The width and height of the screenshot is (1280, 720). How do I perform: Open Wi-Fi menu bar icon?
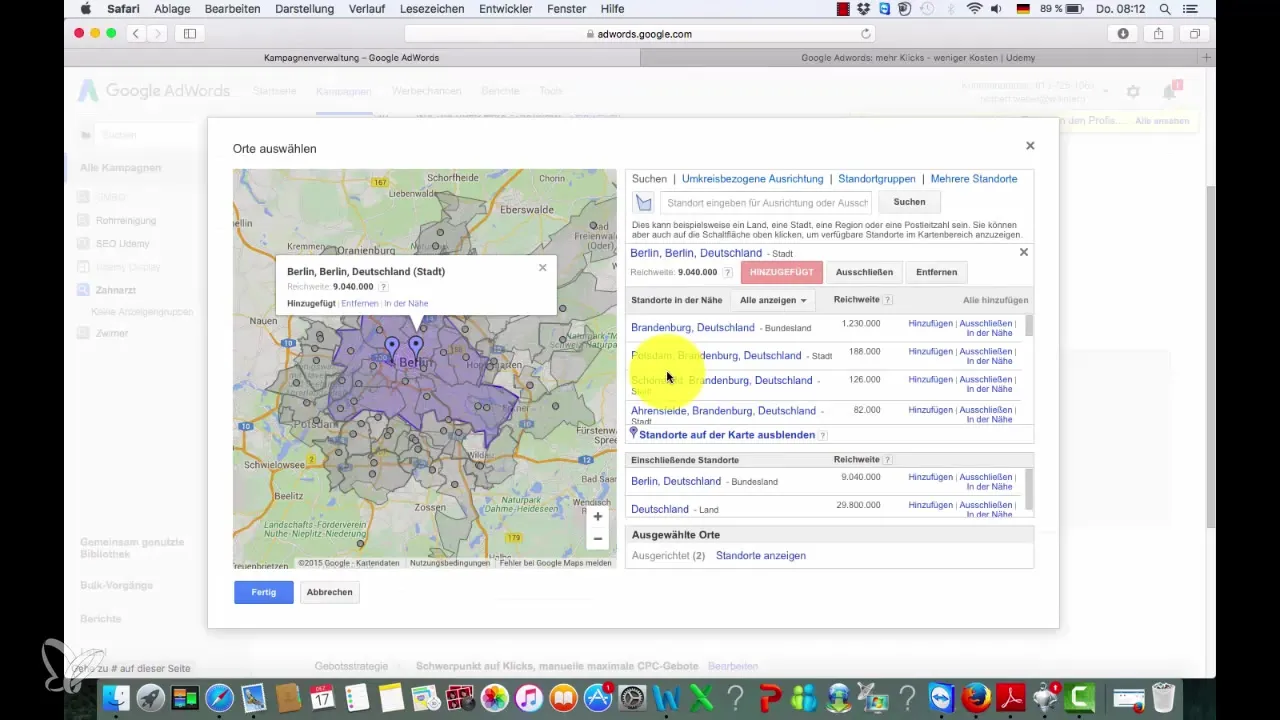coord(973,8)
